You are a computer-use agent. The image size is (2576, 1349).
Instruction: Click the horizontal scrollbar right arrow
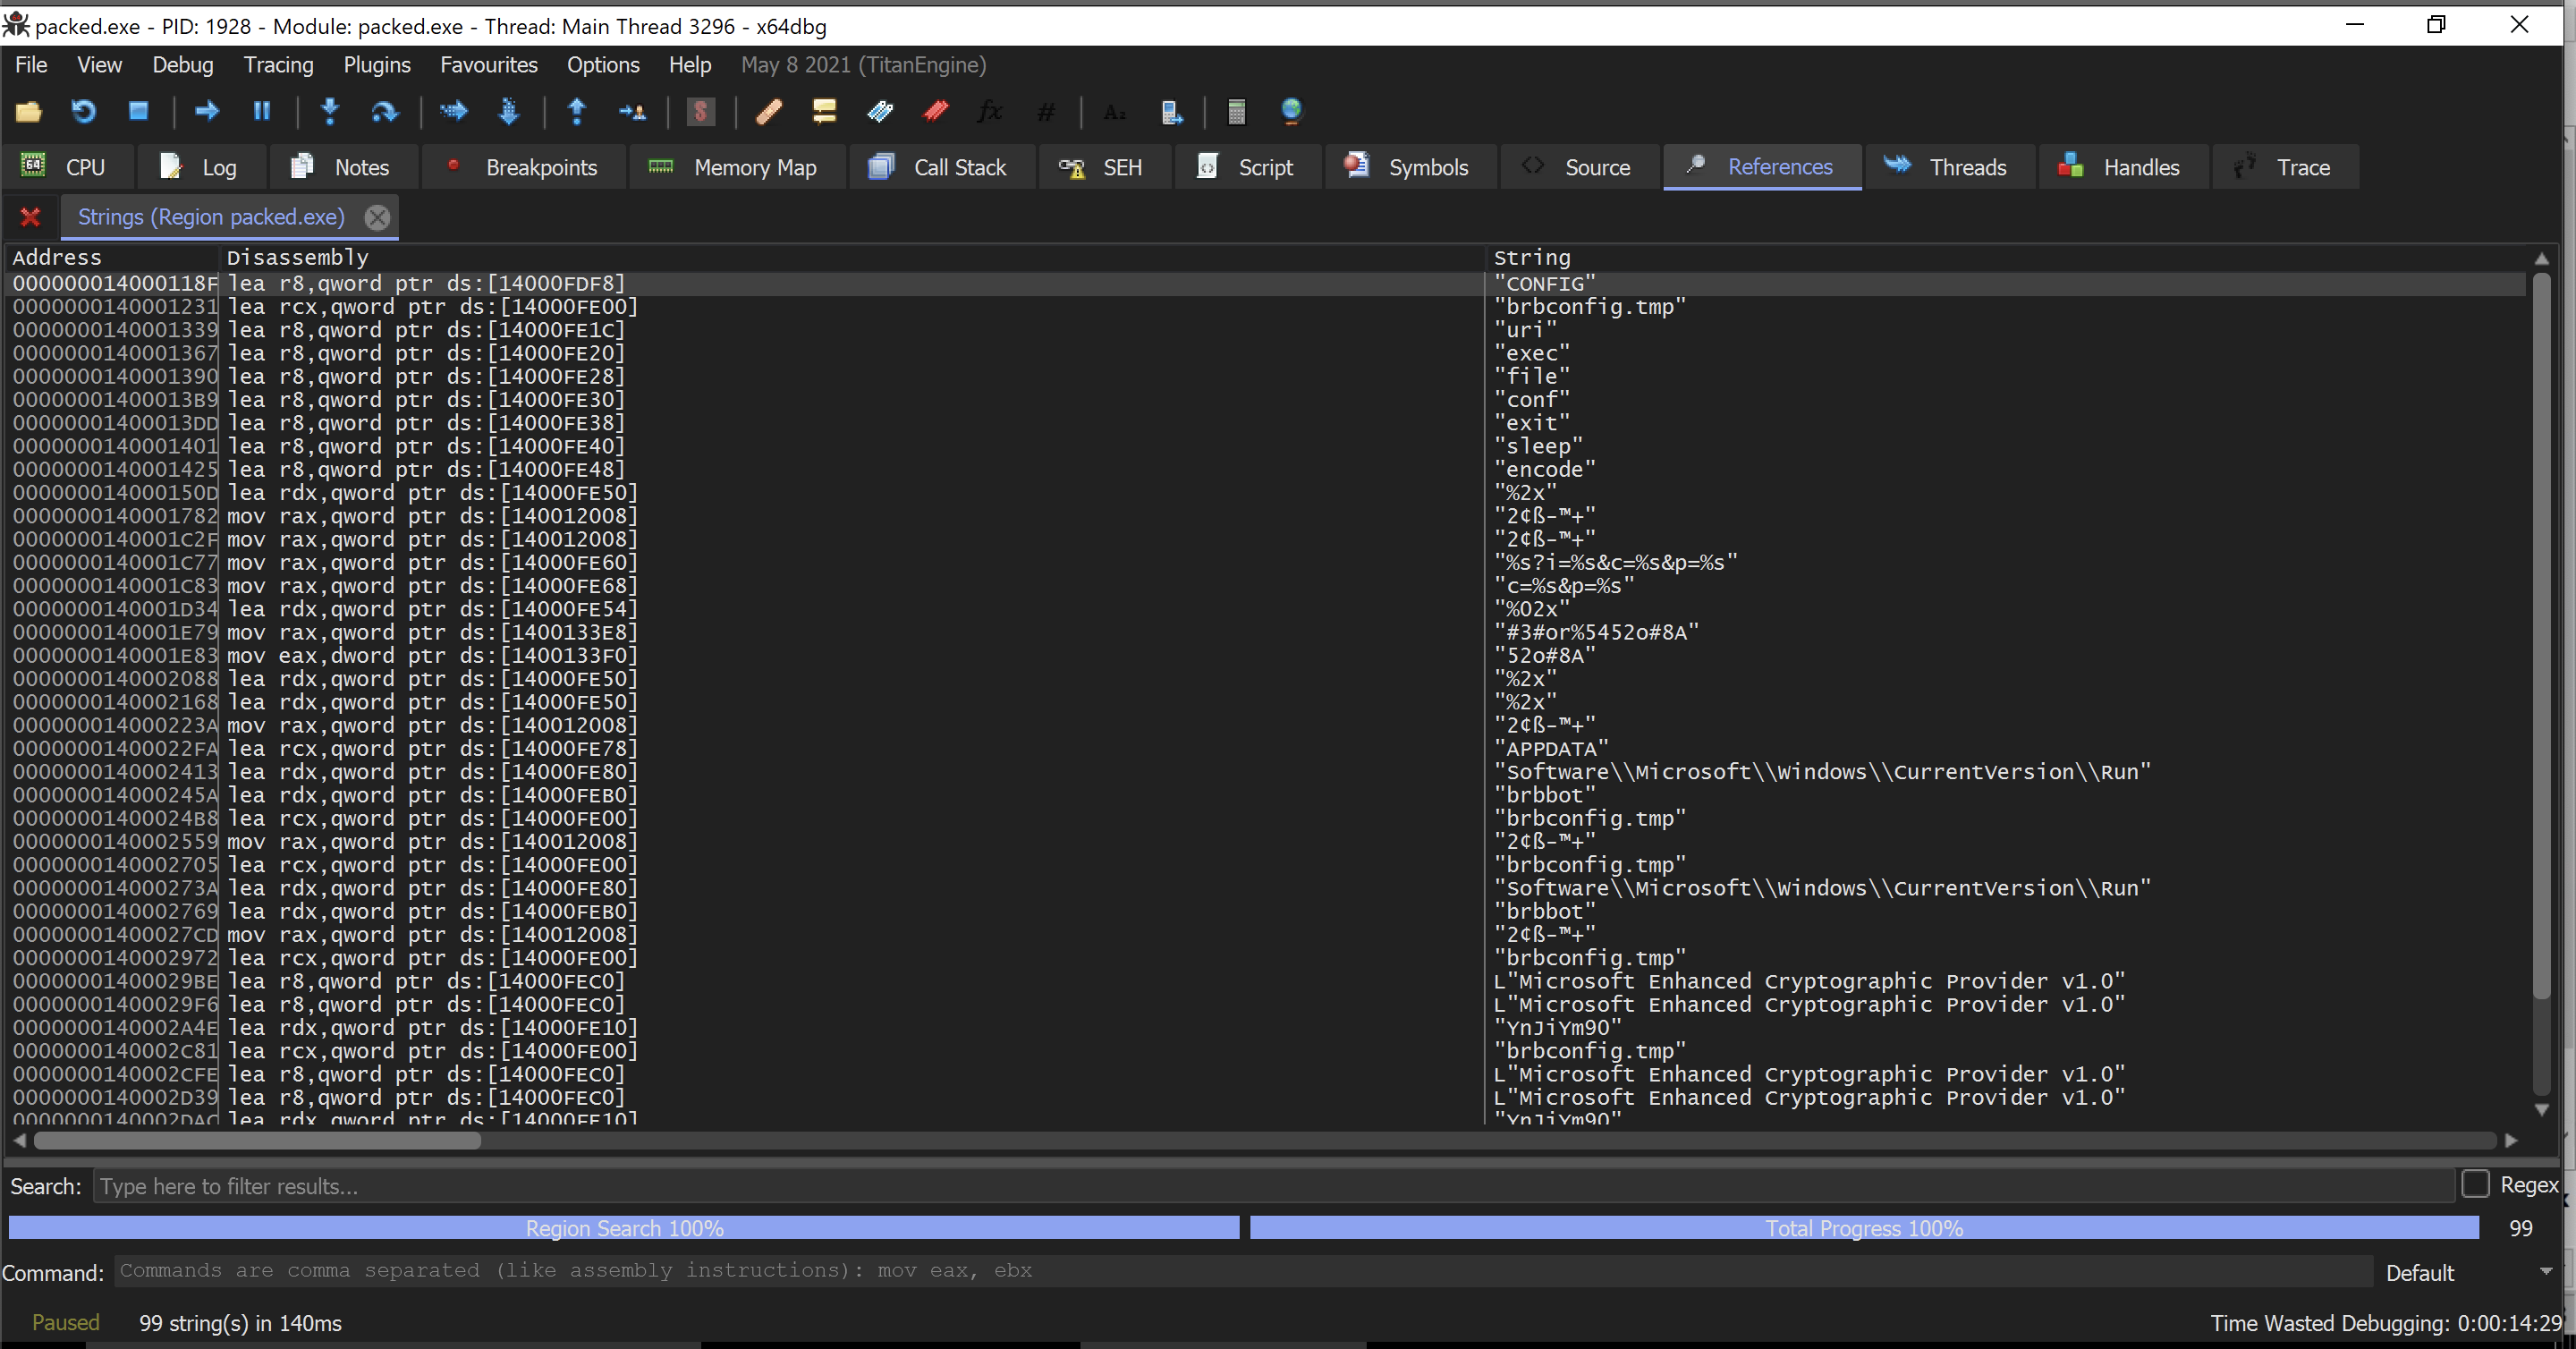point(2510,1140)
